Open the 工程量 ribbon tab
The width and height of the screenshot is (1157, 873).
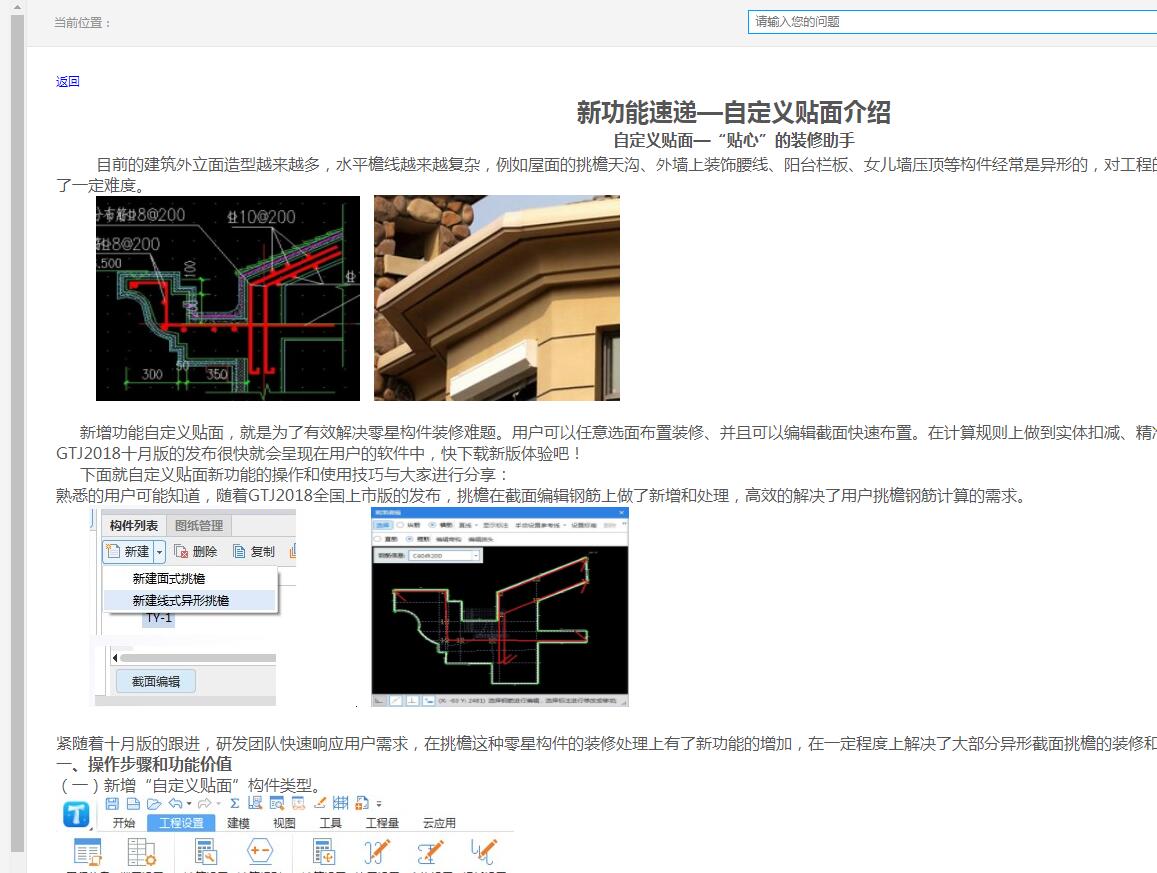coord(382,823)
